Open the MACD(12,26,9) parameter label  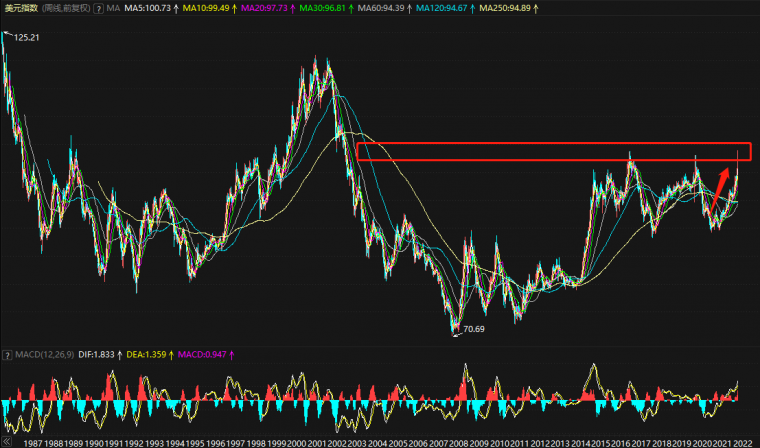point(45,355)
